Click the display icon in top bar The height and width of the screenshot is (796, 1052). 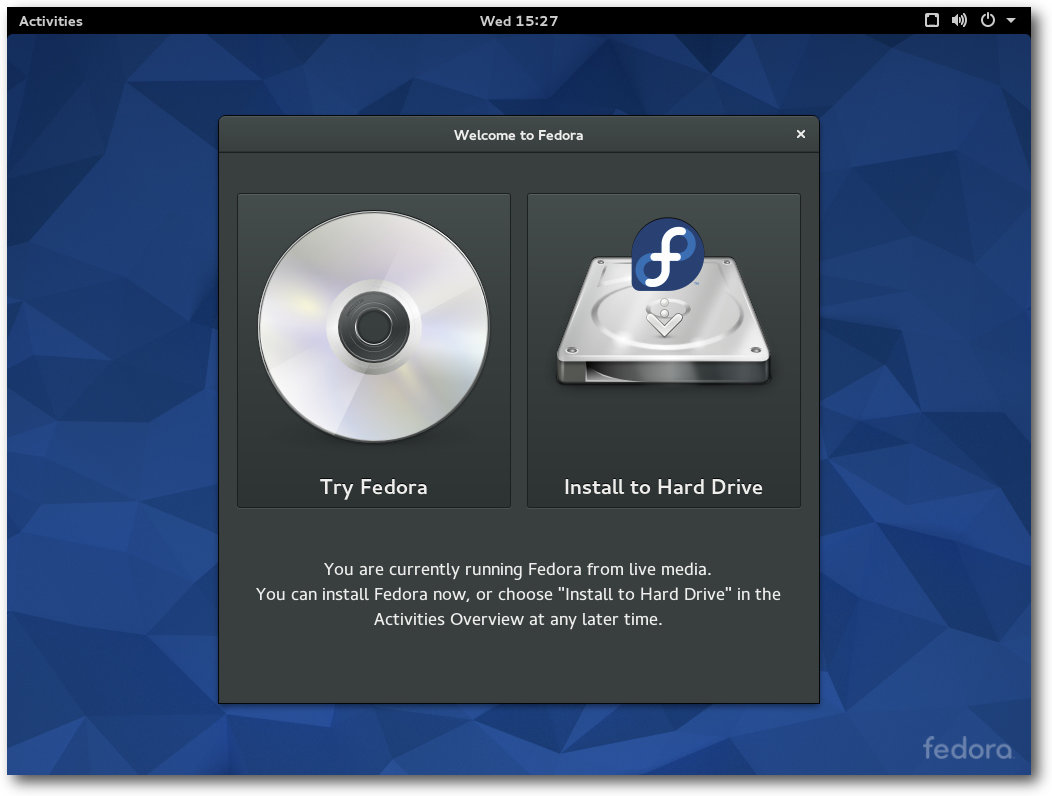tap(931, 20)
